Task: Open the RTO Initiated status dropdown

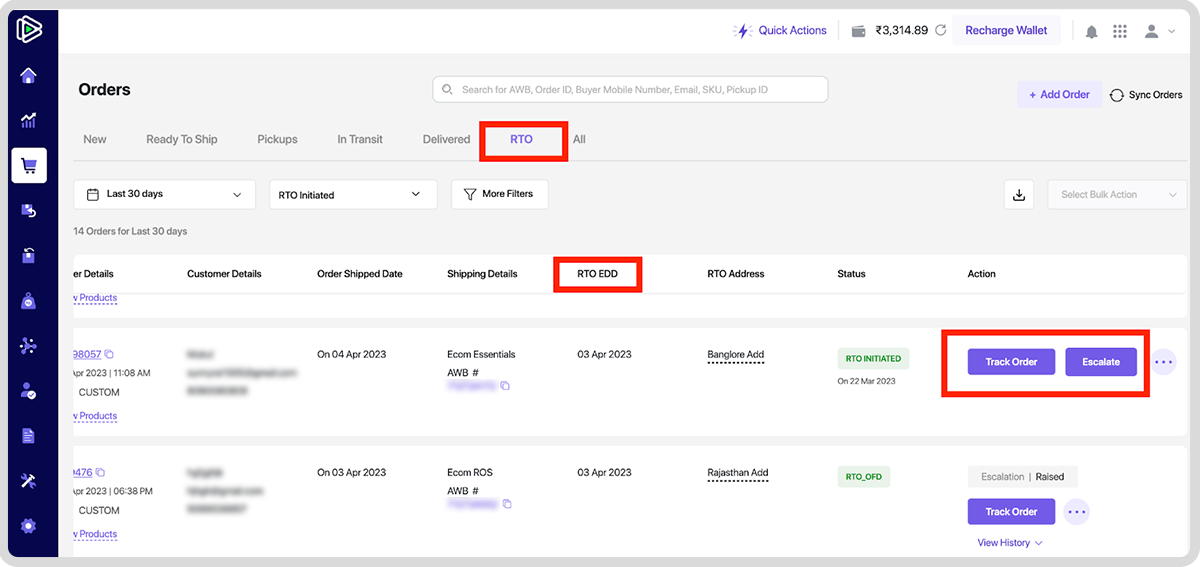Action: (353, 195)
